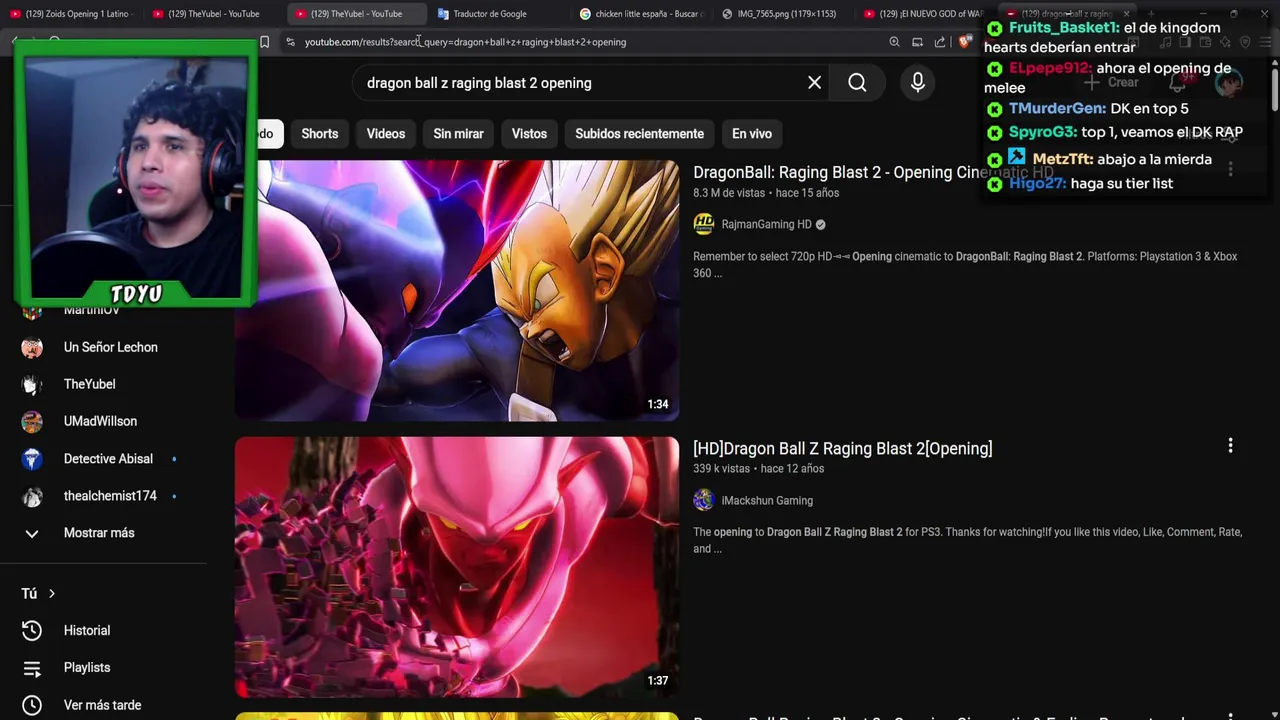Click the 1:37 duration badge
1280x720 pixels.
click(x=657, y=680)
